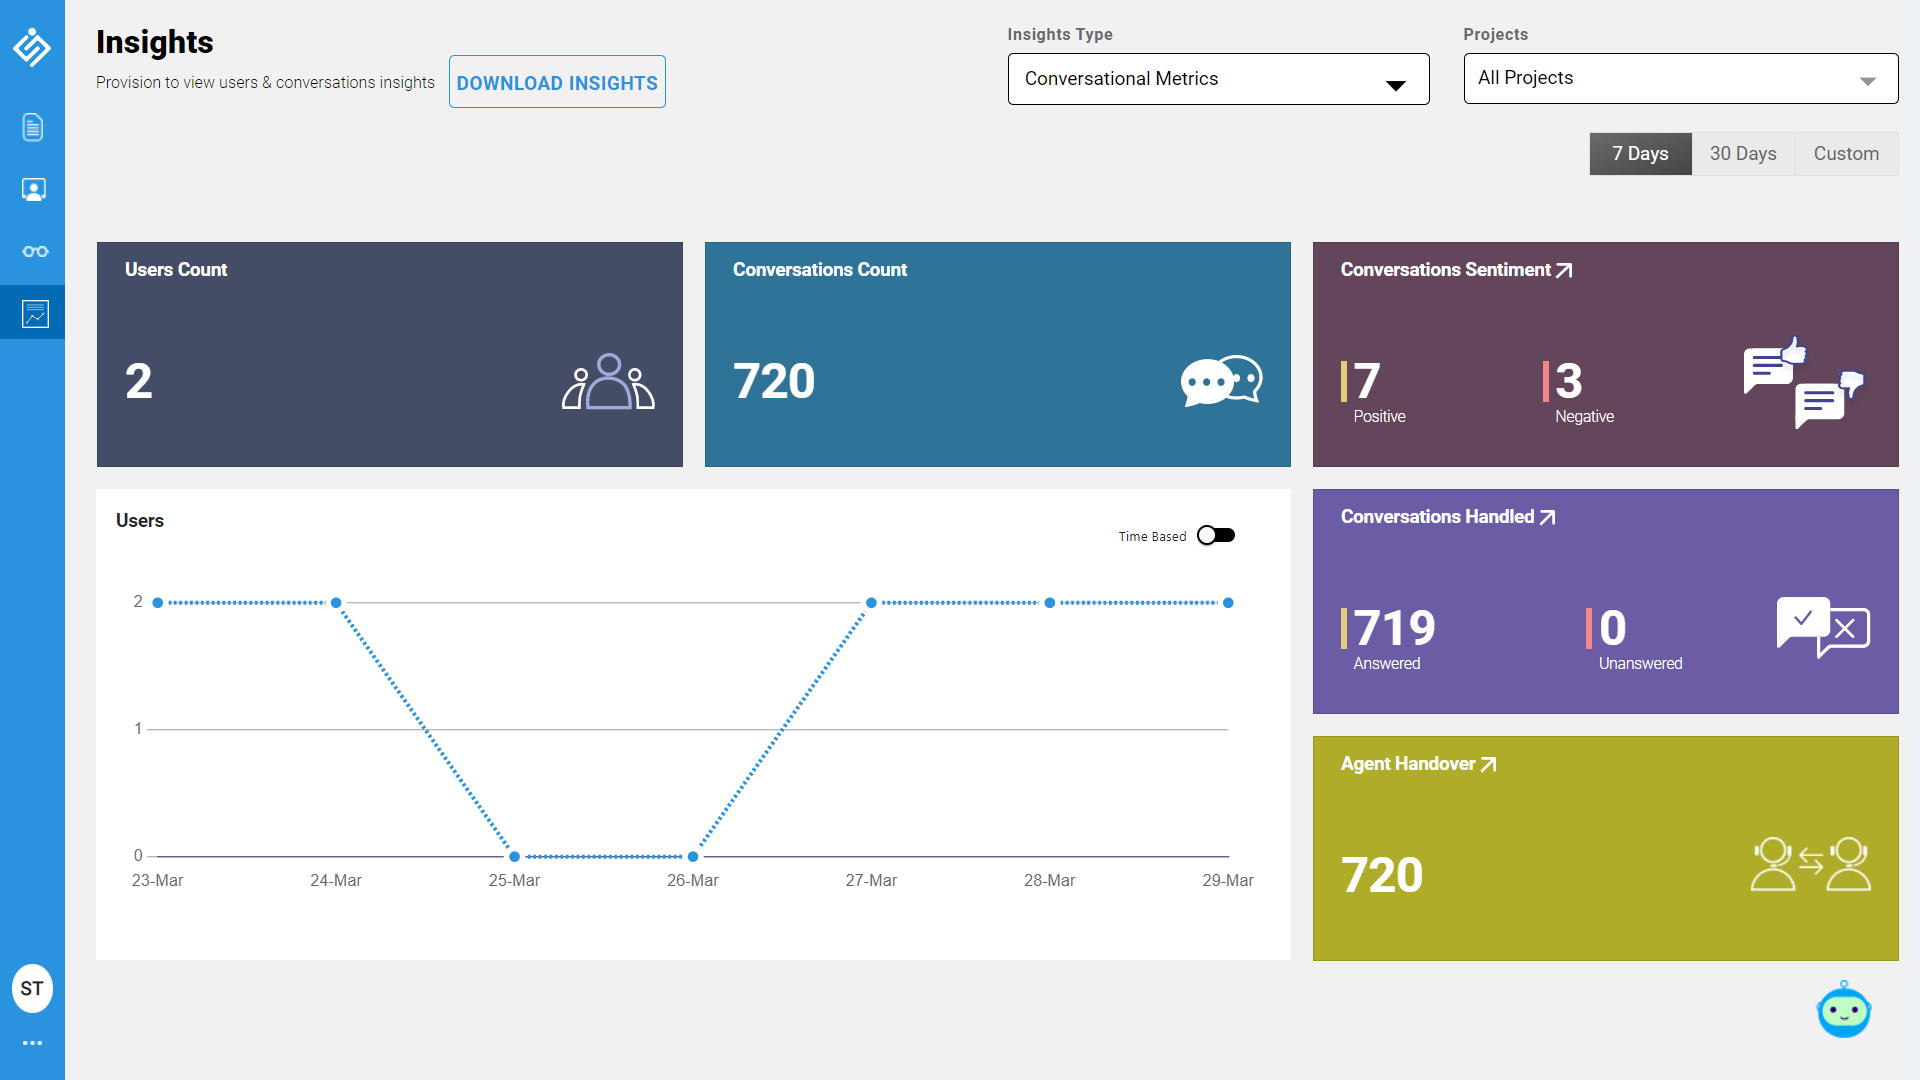Expand the All Projects dropdown
This screenshot has height=1080, width=1920.
(1680, 79)
